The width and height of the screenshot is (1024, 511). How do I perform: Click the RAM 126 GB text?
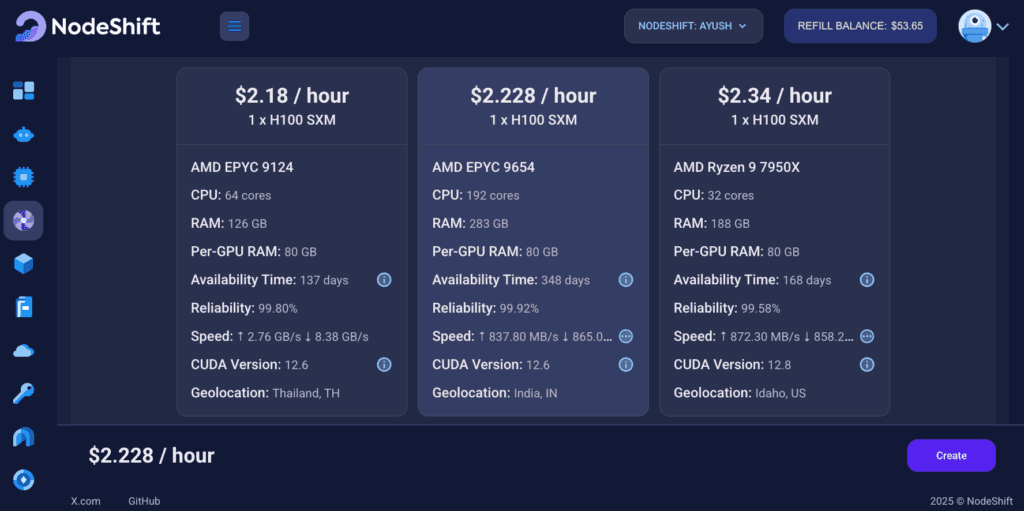(x=229, y=223)
